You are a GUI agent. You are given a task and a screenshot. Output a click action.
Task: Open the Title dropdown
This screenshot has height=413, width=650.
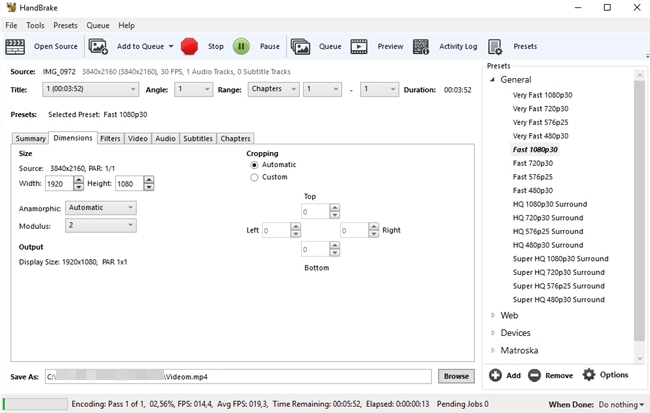click(x=90, y=89)
